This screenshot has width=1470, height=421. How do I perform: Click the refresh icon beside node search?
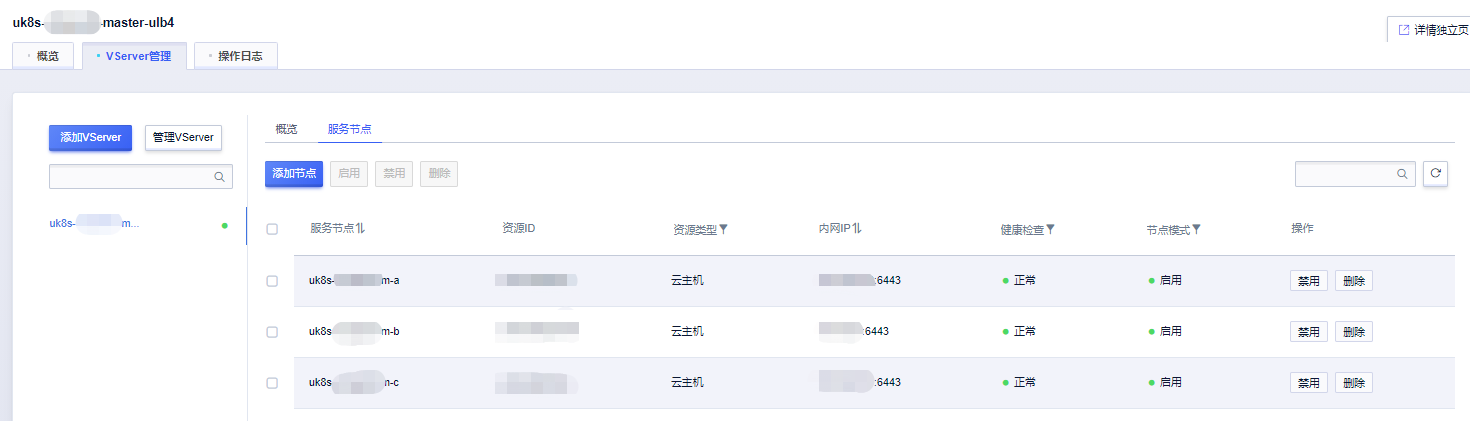(1435, 174)
